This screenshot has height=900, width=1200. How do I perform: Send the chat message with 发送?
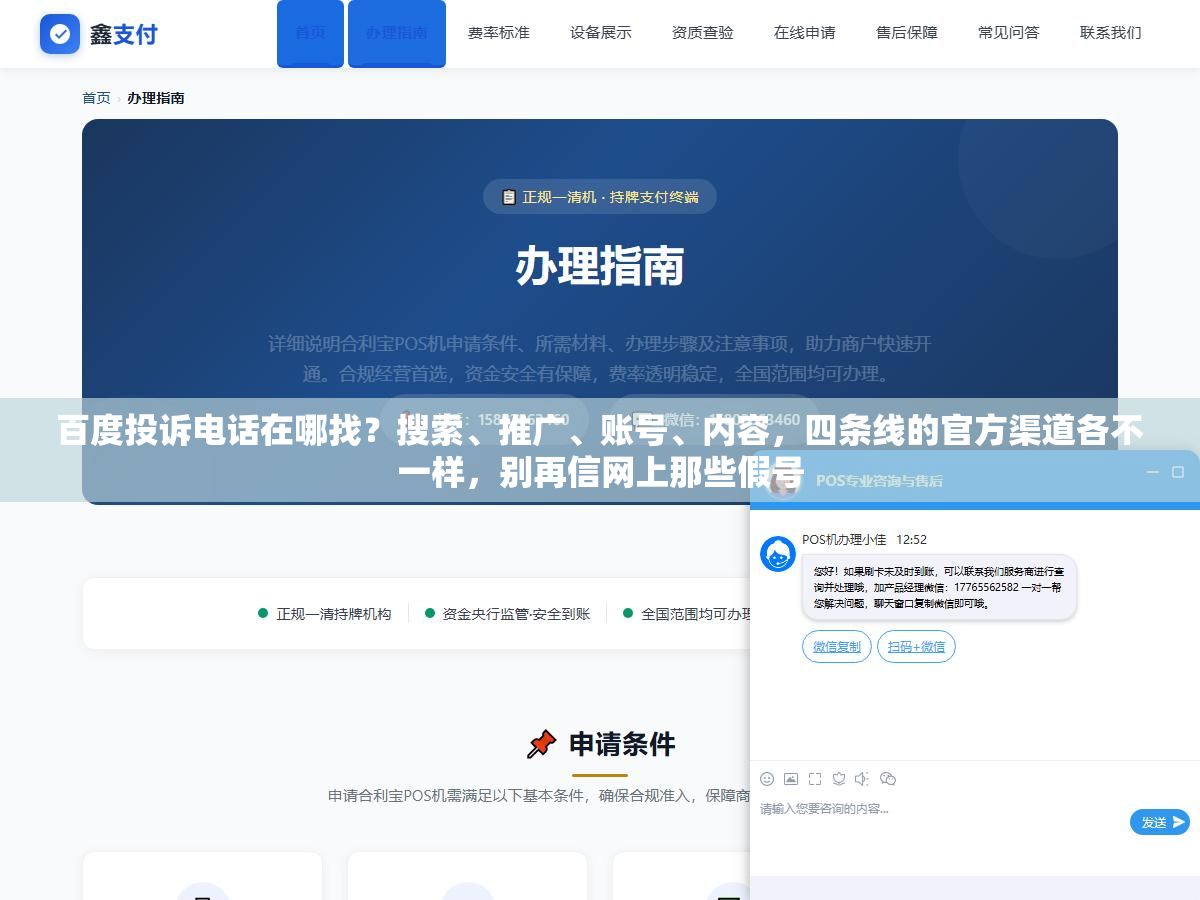point(1160,822)
